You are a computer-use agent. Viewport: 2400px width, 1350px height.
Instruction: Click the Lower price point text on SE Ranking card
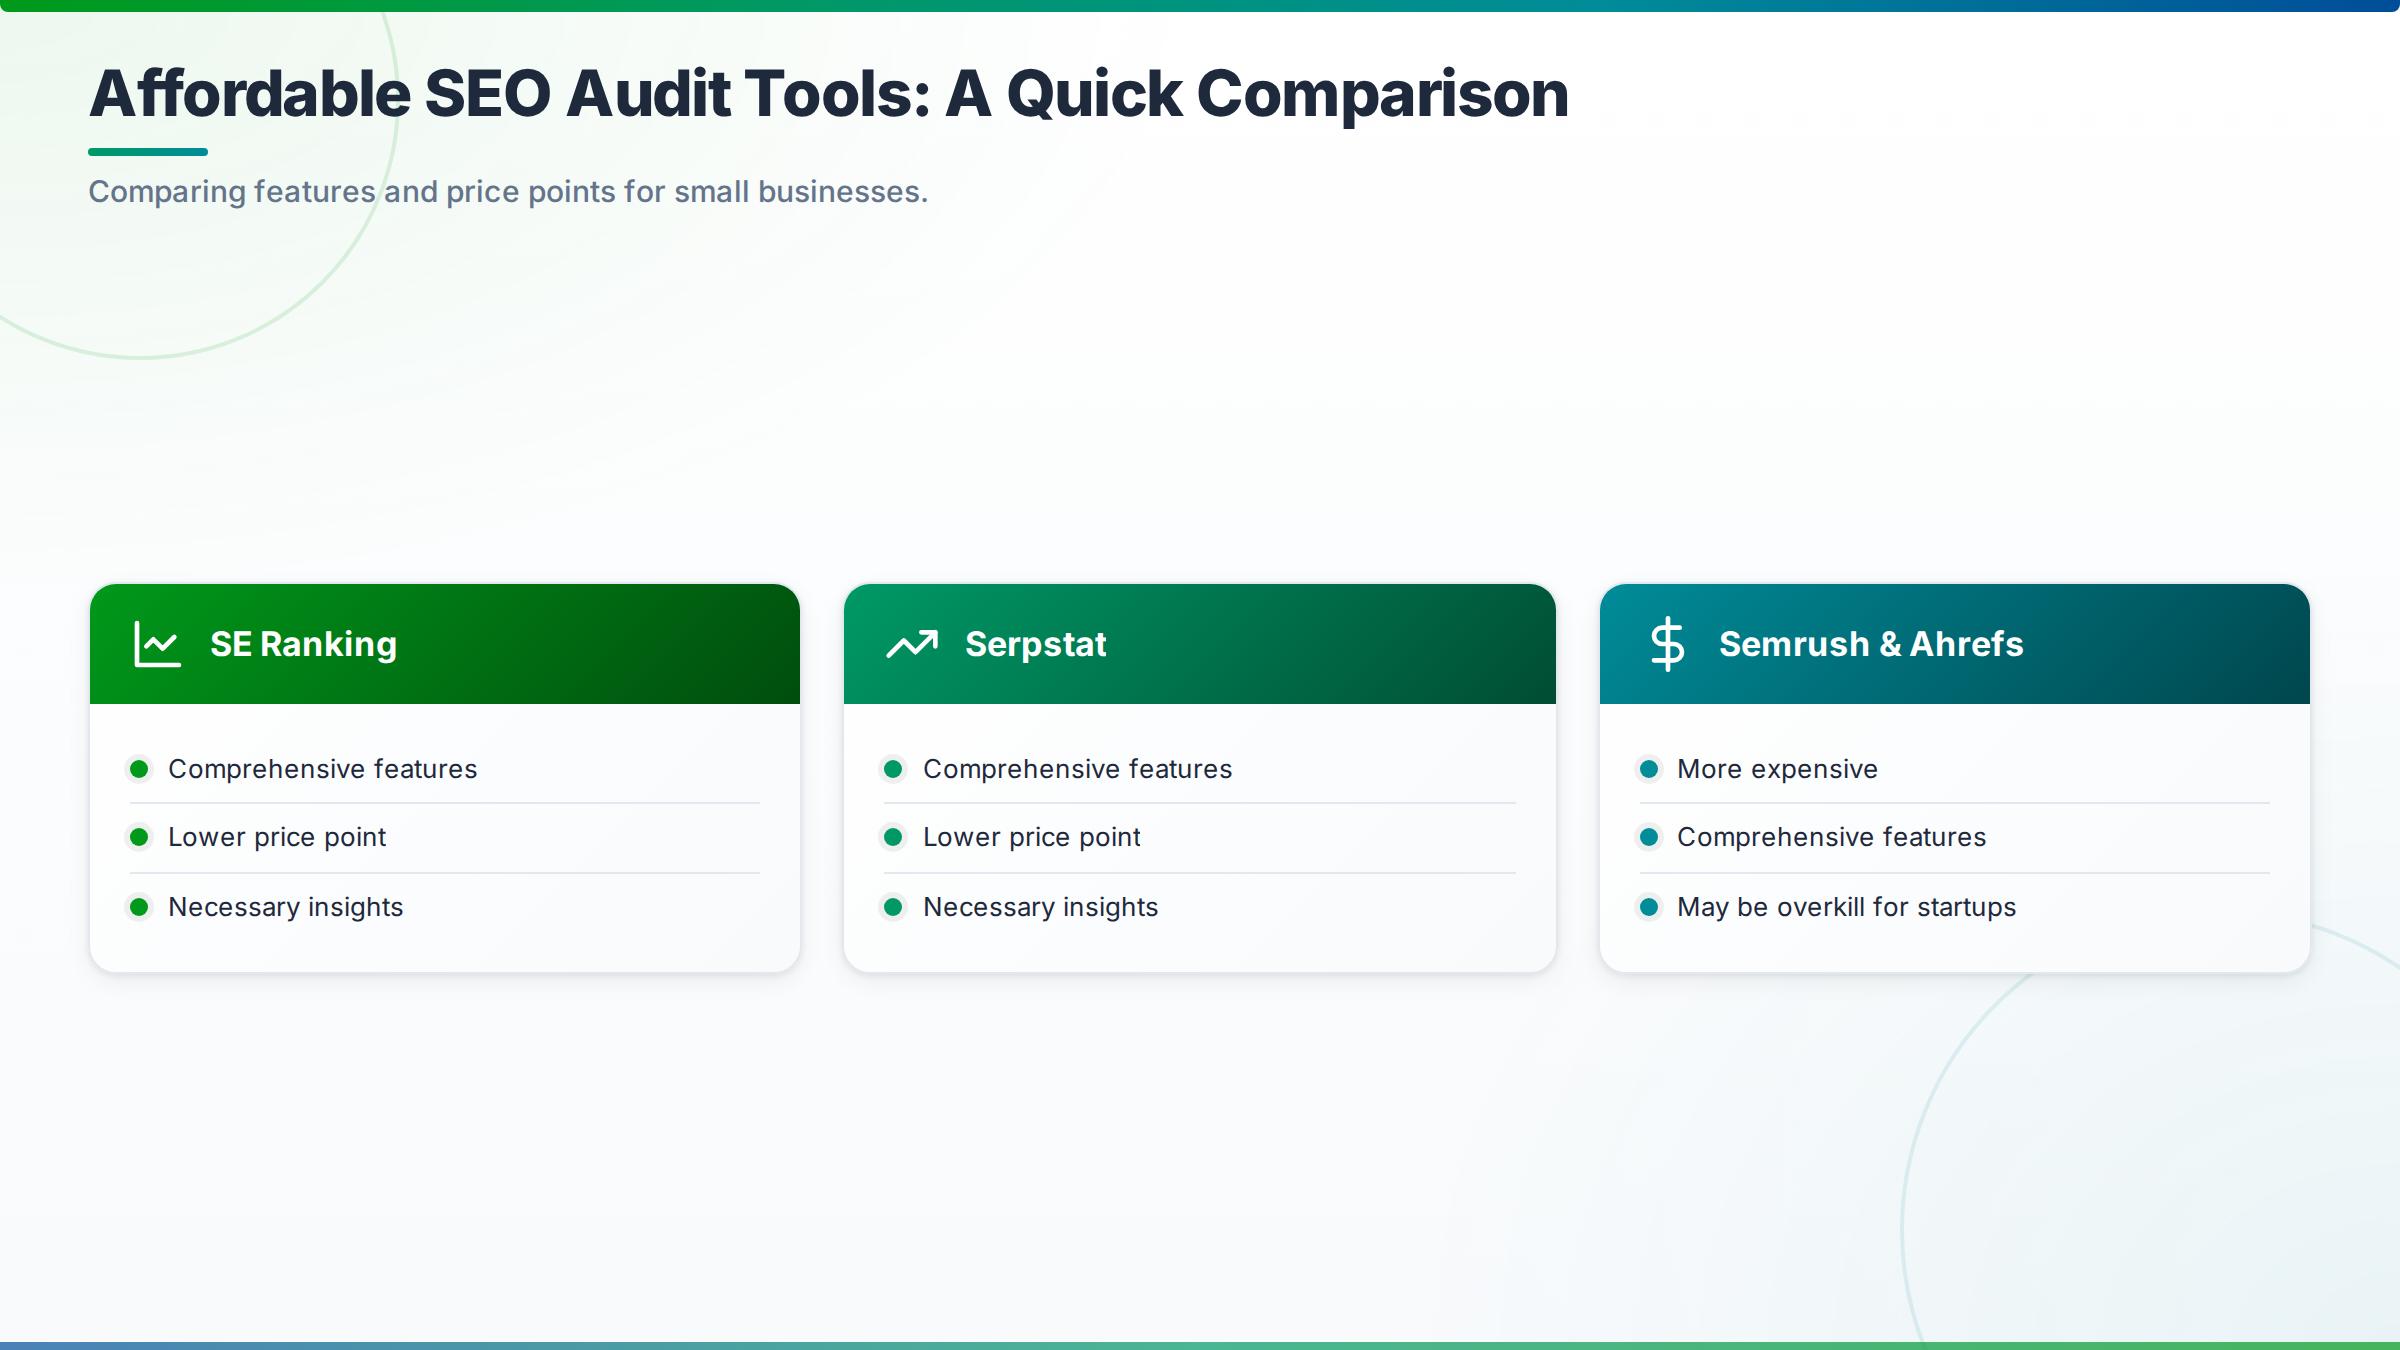coord(277,838)
